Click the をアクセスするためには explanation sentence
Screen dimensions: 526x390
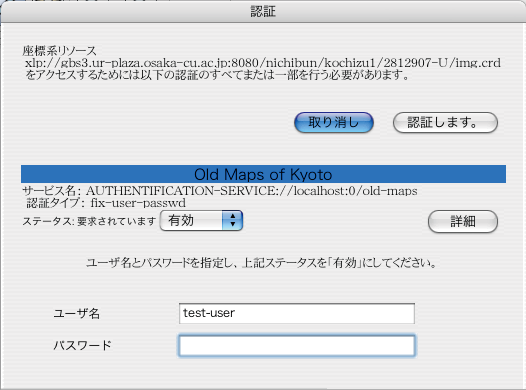217,75
